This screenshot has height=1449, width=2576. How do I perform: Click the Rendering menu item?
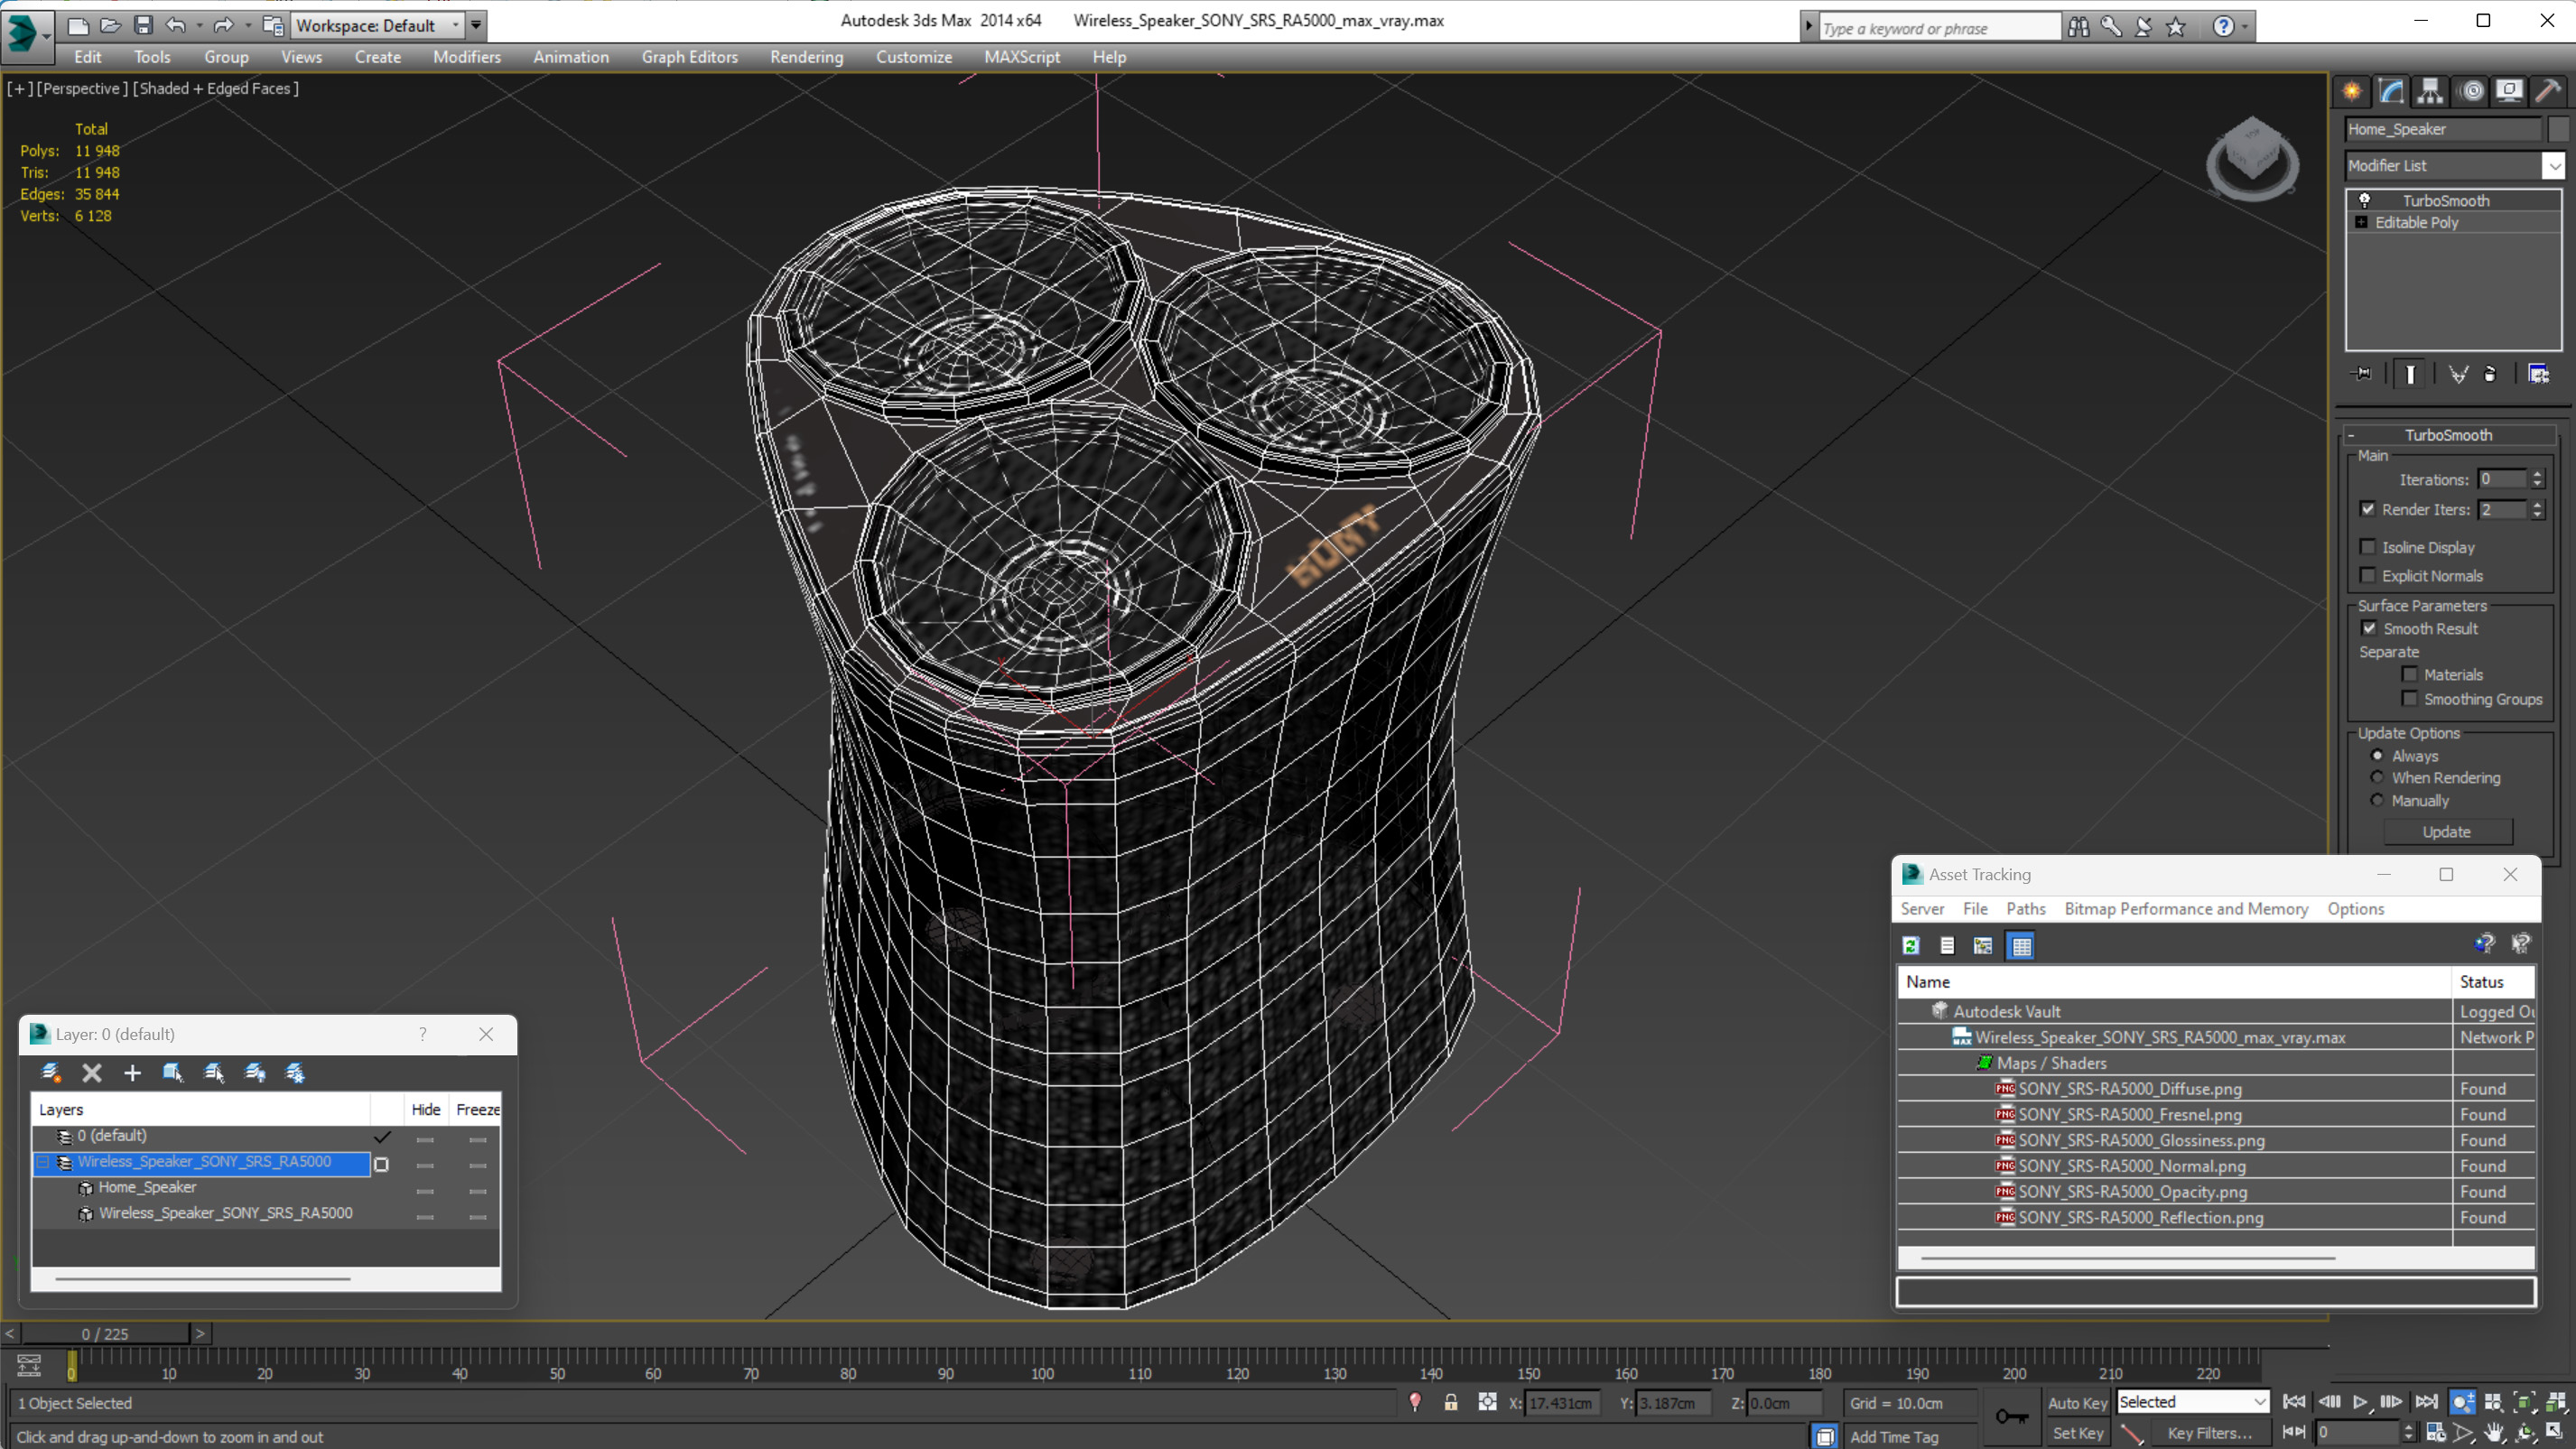coord(807,57)
